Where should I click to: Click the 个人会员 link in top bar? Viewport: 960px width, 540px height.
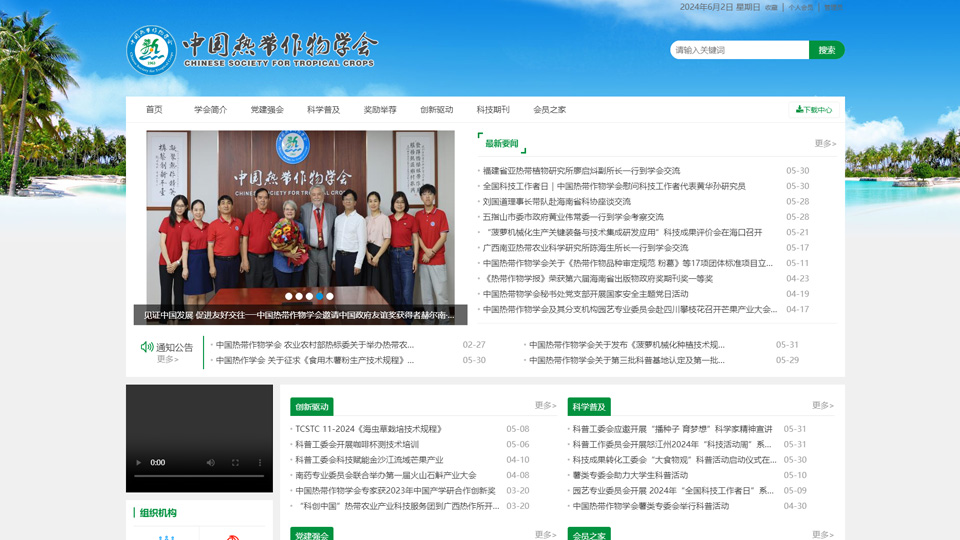[x=801, y=7]
